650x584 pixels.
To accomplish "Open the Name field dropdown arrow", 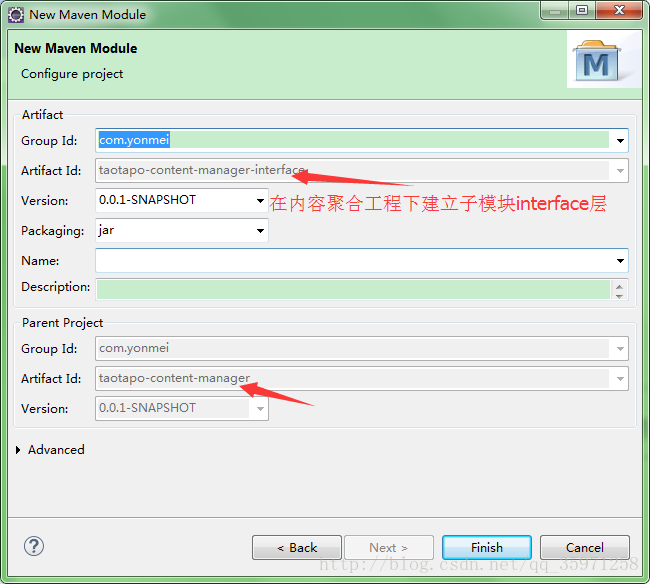I will (x=620, y=261).
